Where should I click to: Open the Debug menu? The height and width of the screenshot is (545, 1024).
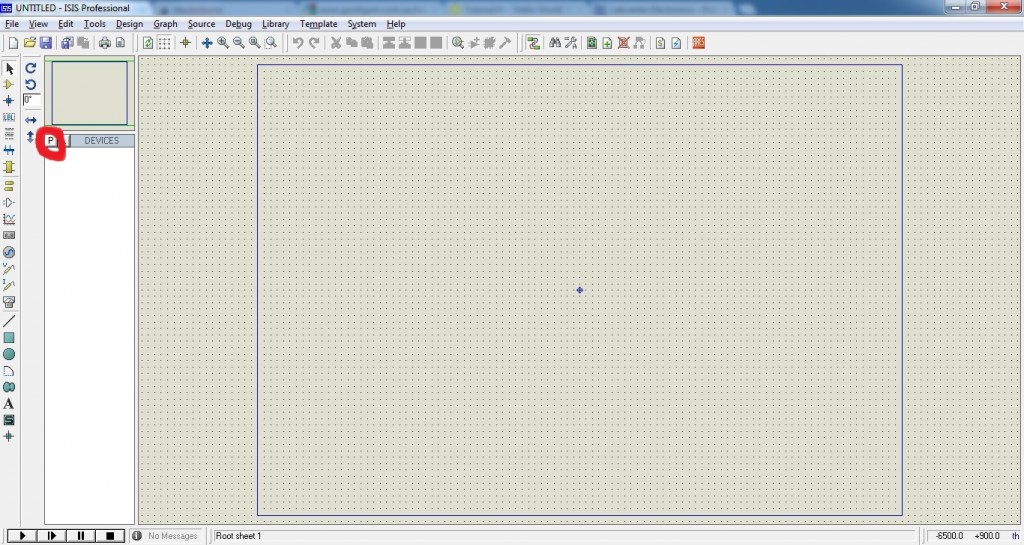(239, 23)
